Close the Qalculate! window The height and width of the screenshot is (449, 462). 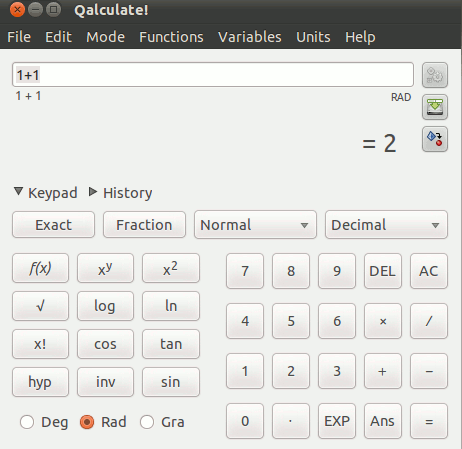pos(17,10)
